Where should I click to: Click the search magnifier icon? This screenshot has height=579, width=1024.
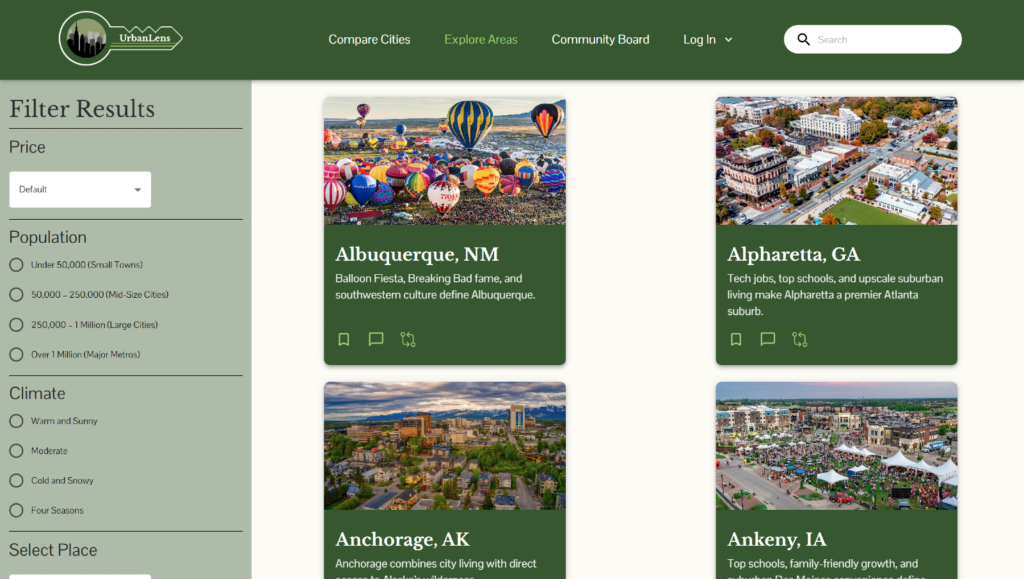tap(803, 39)
